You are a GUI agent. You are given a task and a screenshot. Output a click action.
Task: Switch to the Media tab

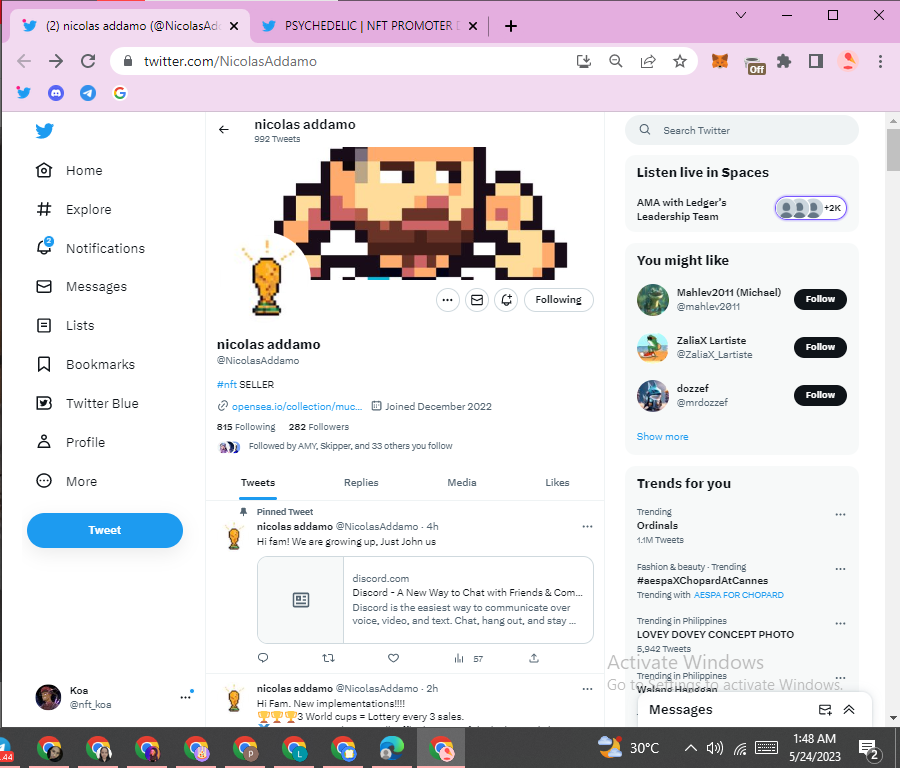pos(462,483)
